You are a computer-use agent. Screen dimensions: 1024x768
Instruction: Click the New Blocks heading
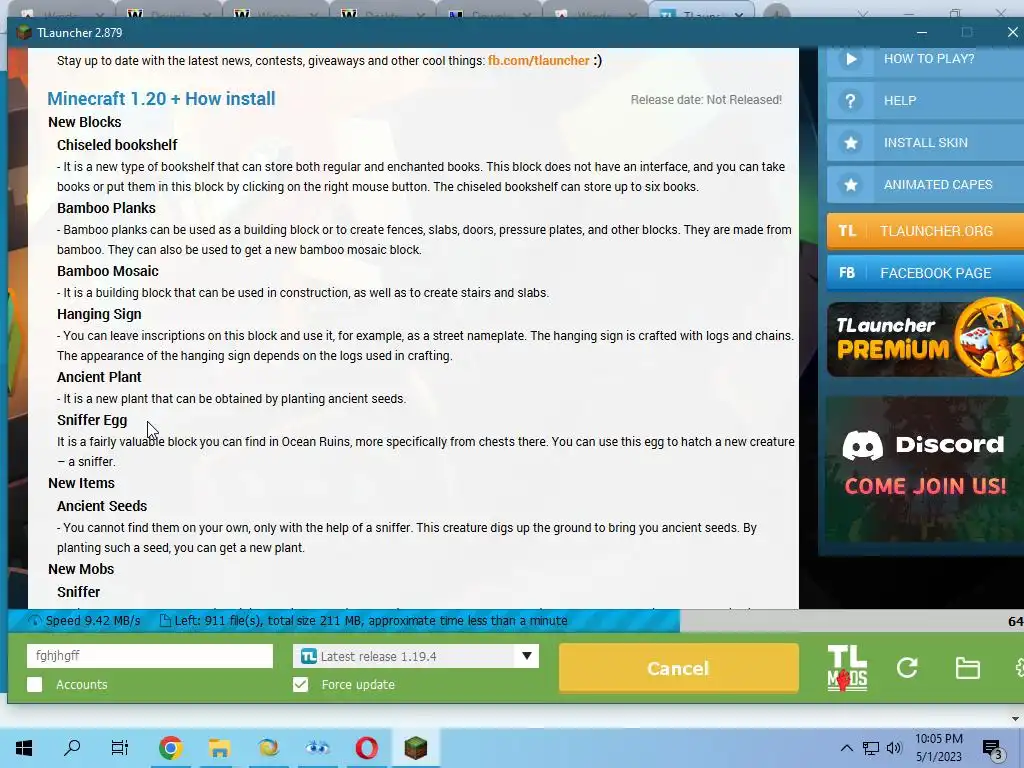click(85, 122)
